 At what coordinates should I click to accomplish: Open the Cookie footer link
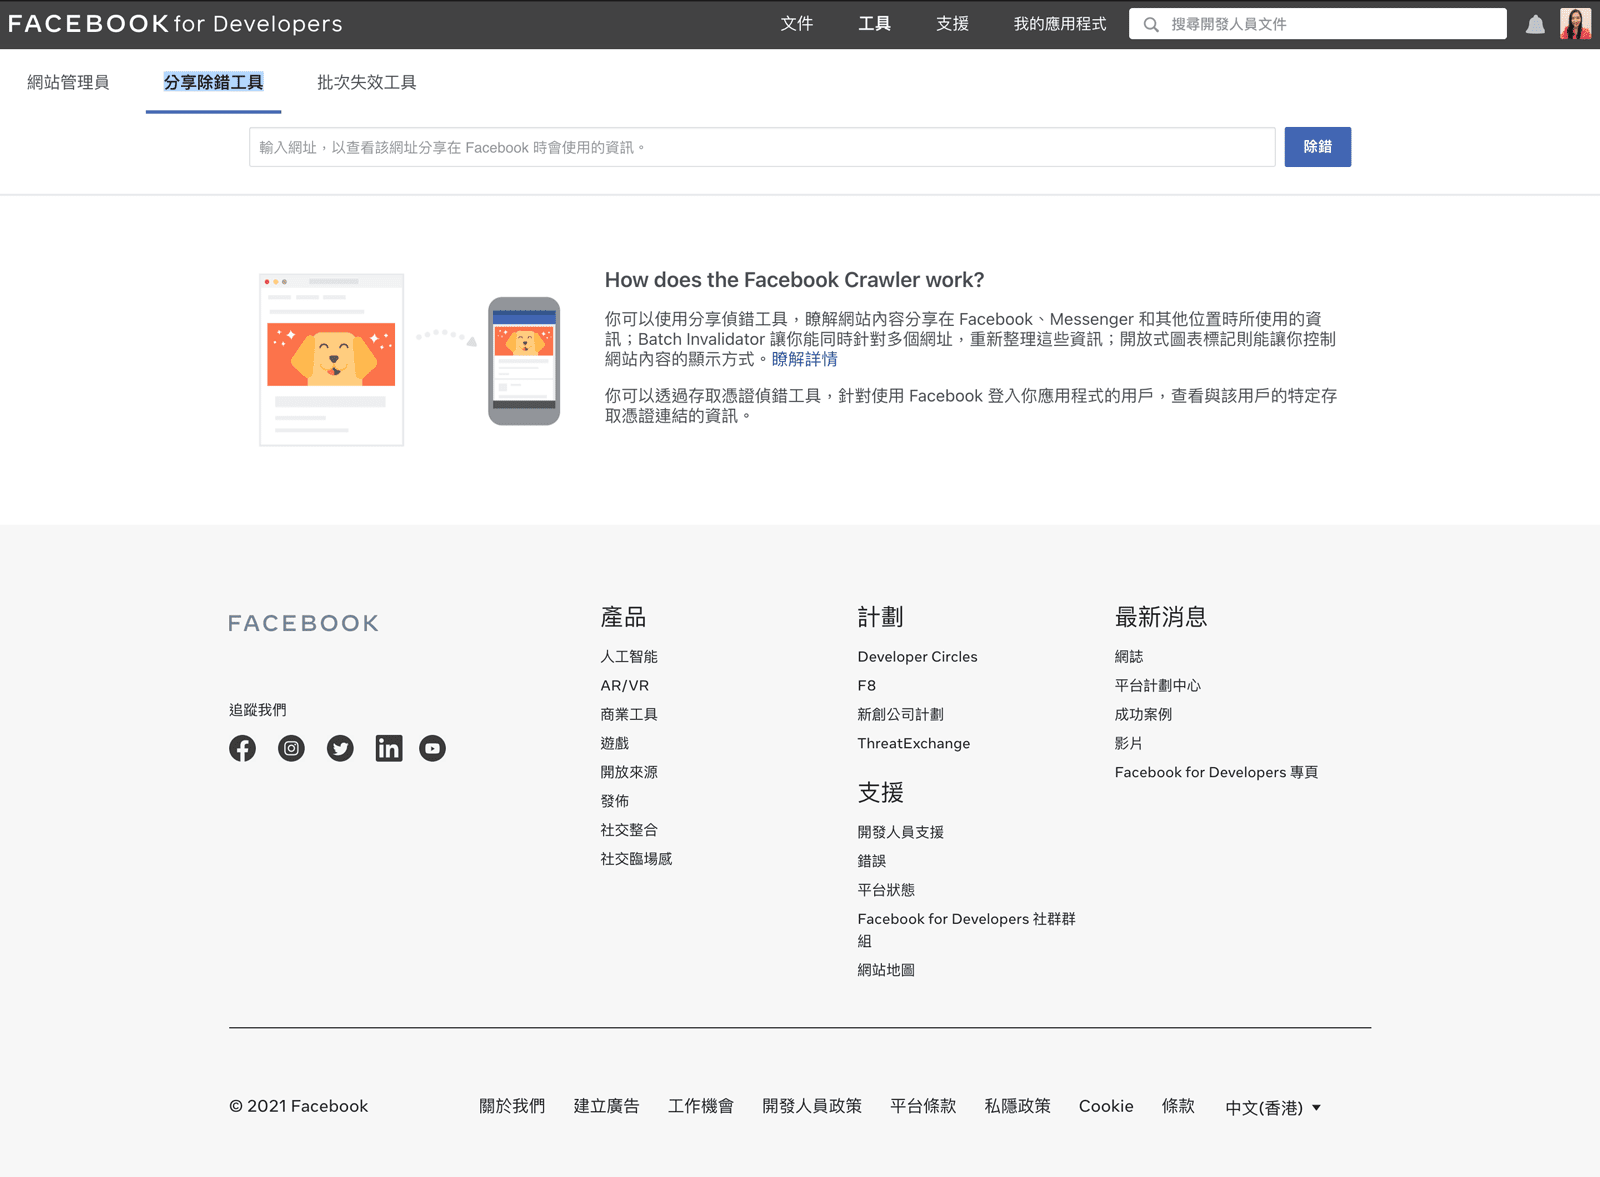(x=1106, y=1106)
